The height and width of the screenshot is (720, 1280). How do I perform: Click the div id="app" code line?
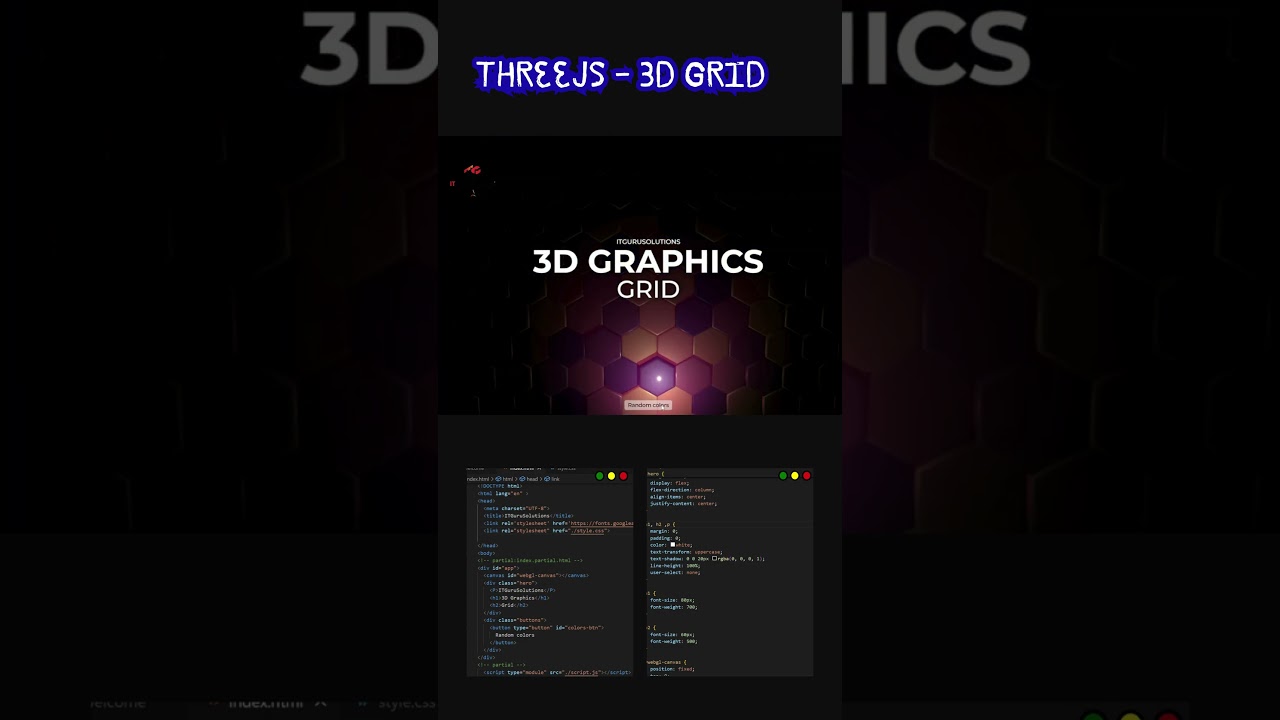[498, 568]
